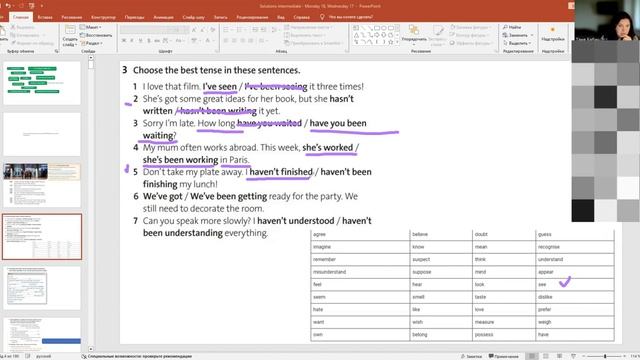Toggle text shadow (S) formatting
The image size is (640, 360).
pos(149,41)
